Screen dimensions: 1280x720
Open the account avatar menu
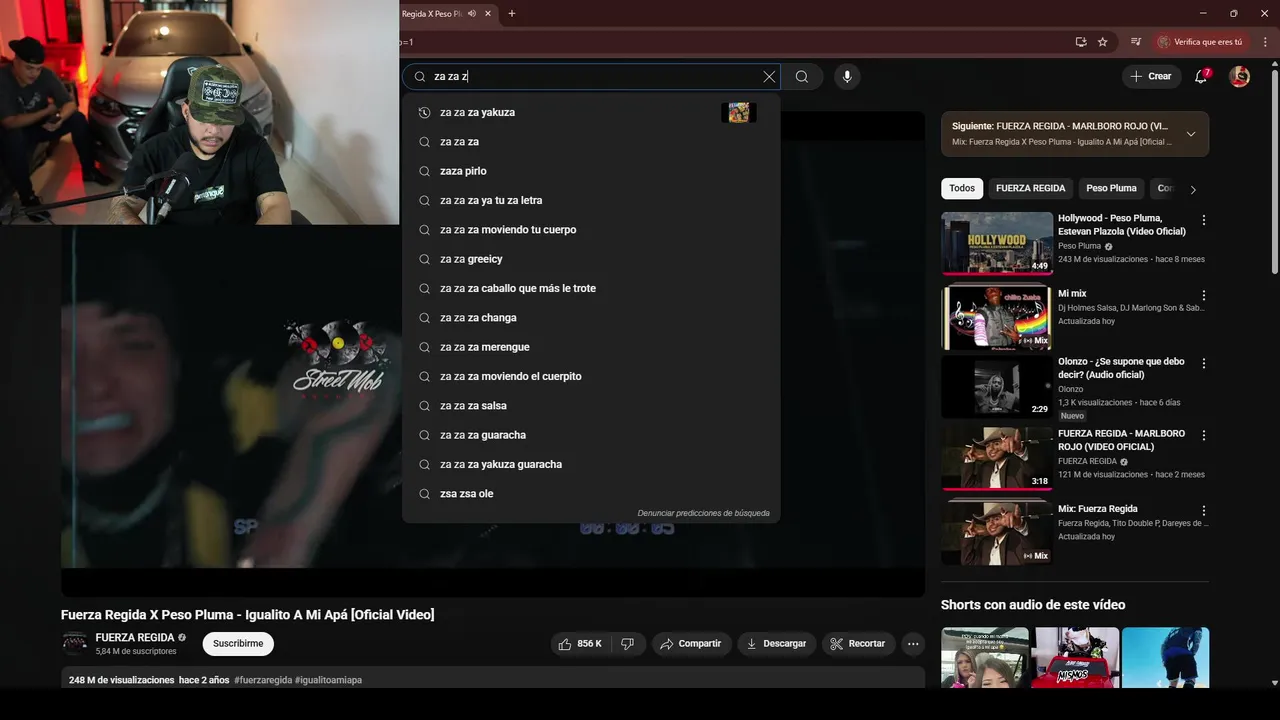click(1240, 77)
